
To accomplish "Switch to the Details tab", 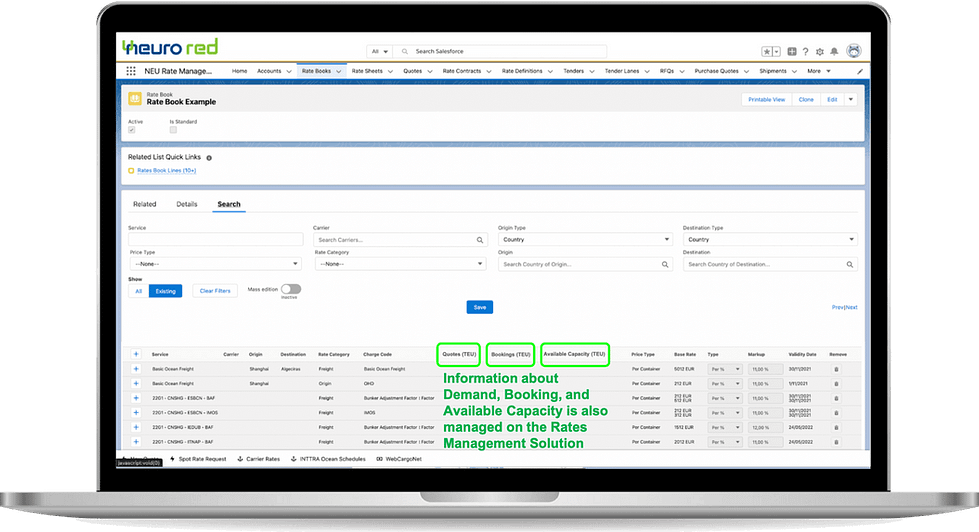I will (x=187, y=204).
